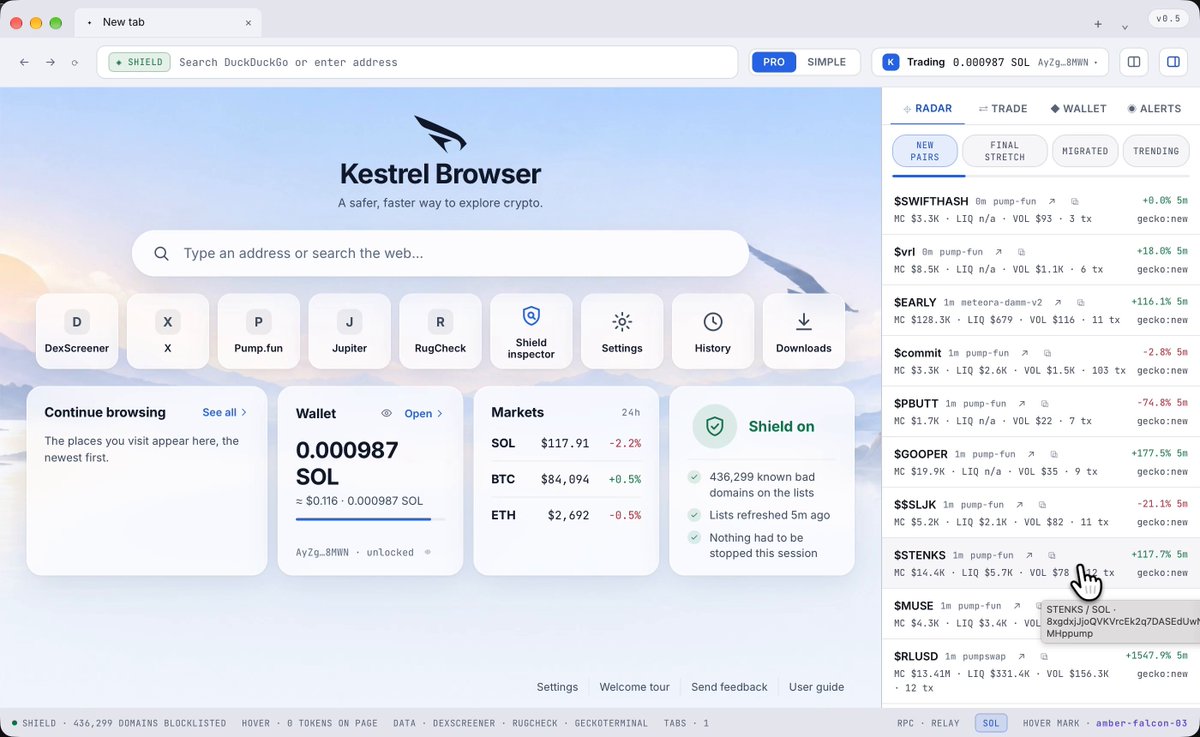Switch to SIMPLE mode

[x=827, y=62]
